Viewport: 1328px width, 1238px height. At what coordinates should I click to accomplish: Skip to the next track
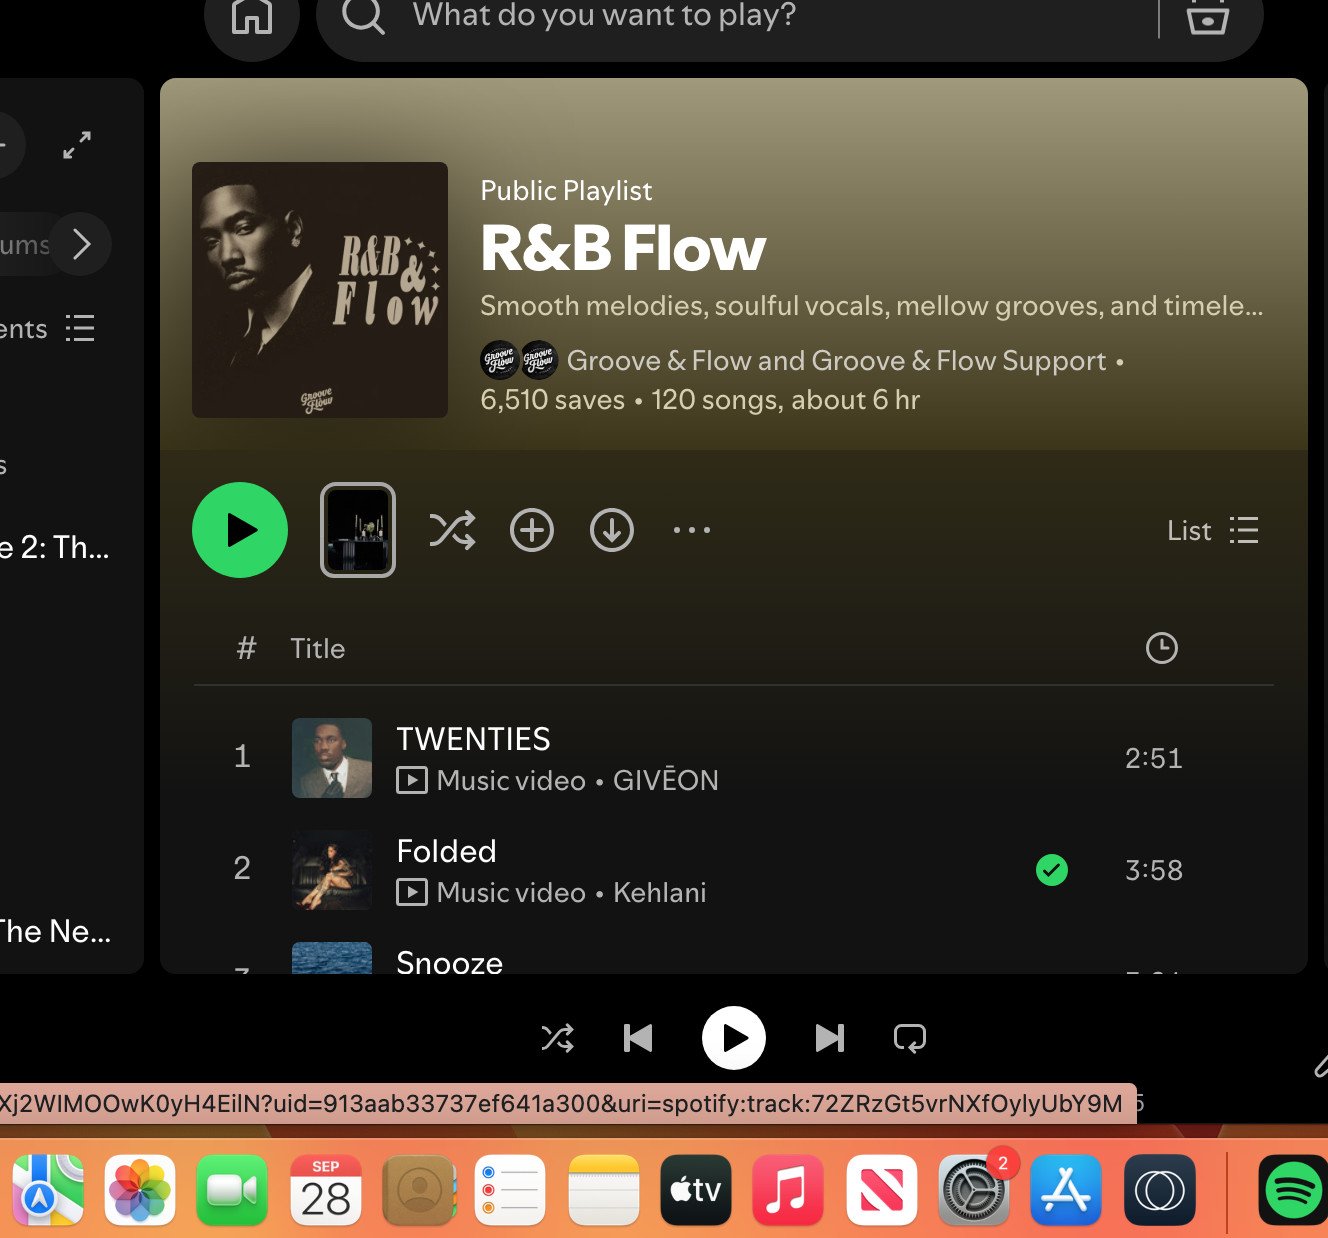[x=830, y=1038]
